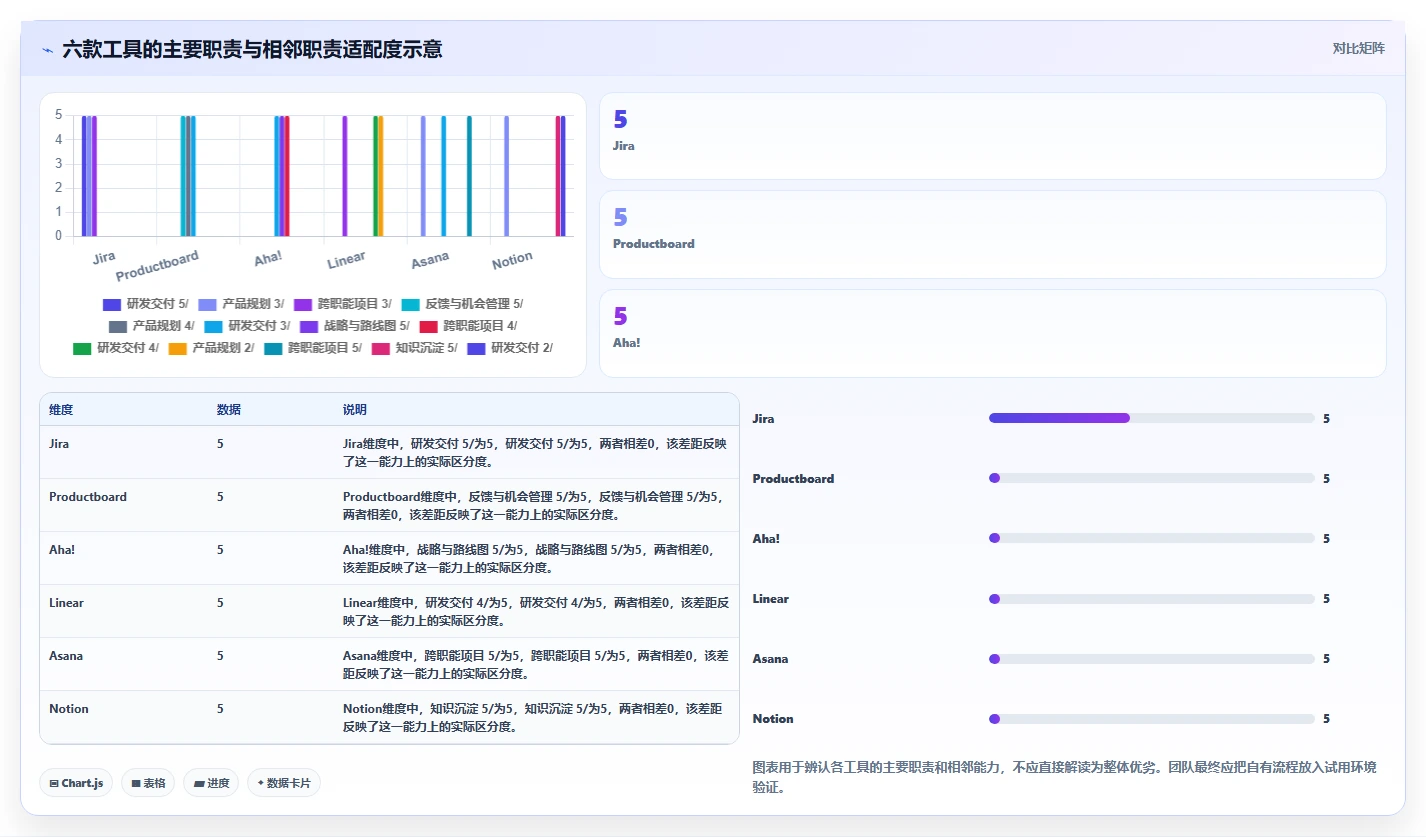Open the Productboard data card
Screen dimensions: 1426x837
992,234
